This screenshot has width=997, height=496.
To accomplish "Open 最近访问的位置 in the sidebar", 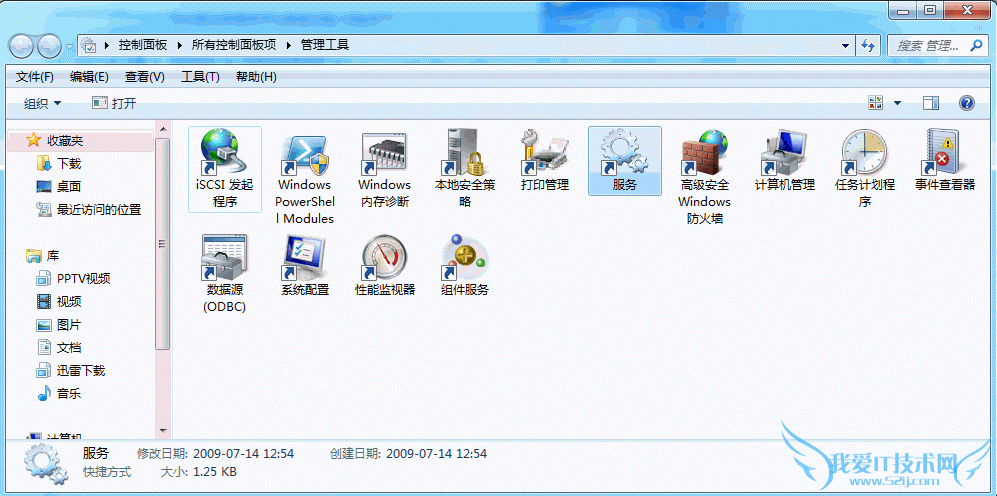I will [x=99, y=209].
